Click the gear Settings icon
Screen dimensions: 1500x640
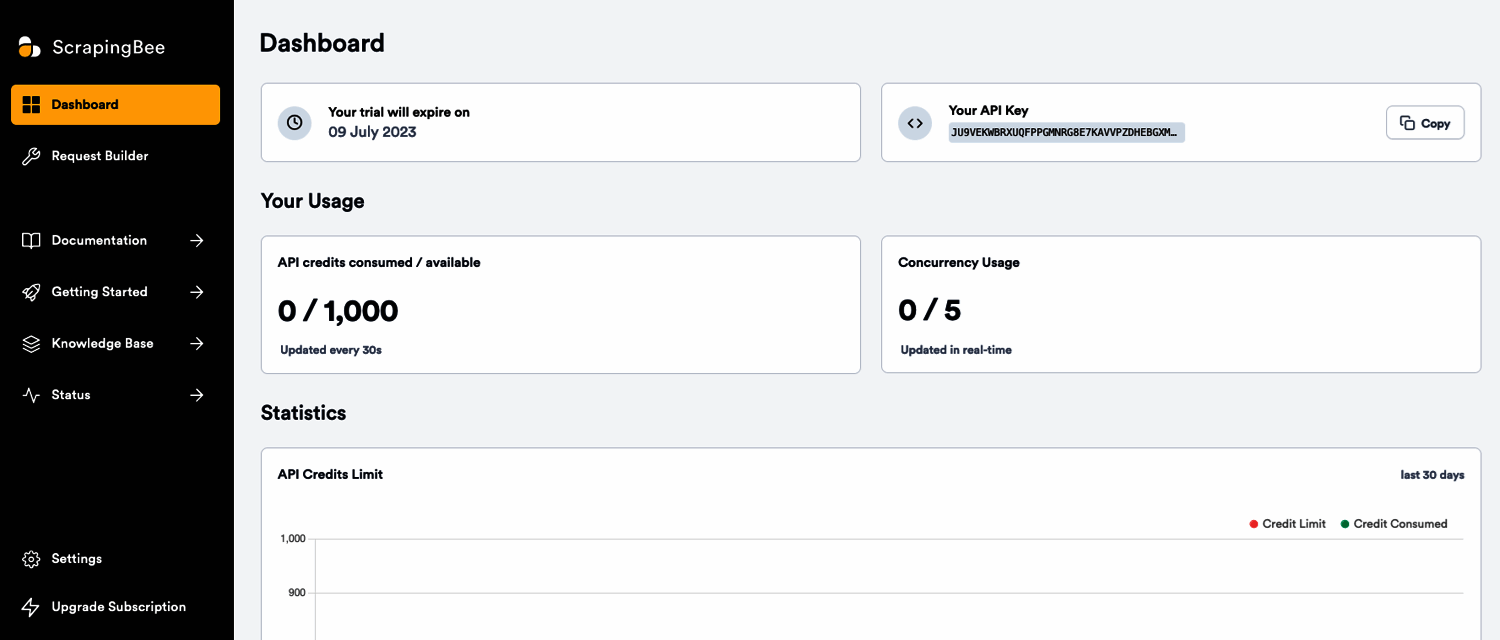click(x=31, y=559)
